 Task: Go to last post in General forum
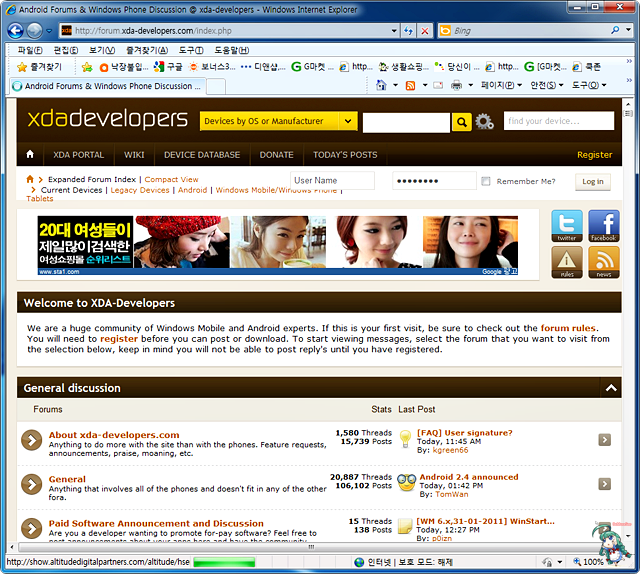[x=604, y=483]
